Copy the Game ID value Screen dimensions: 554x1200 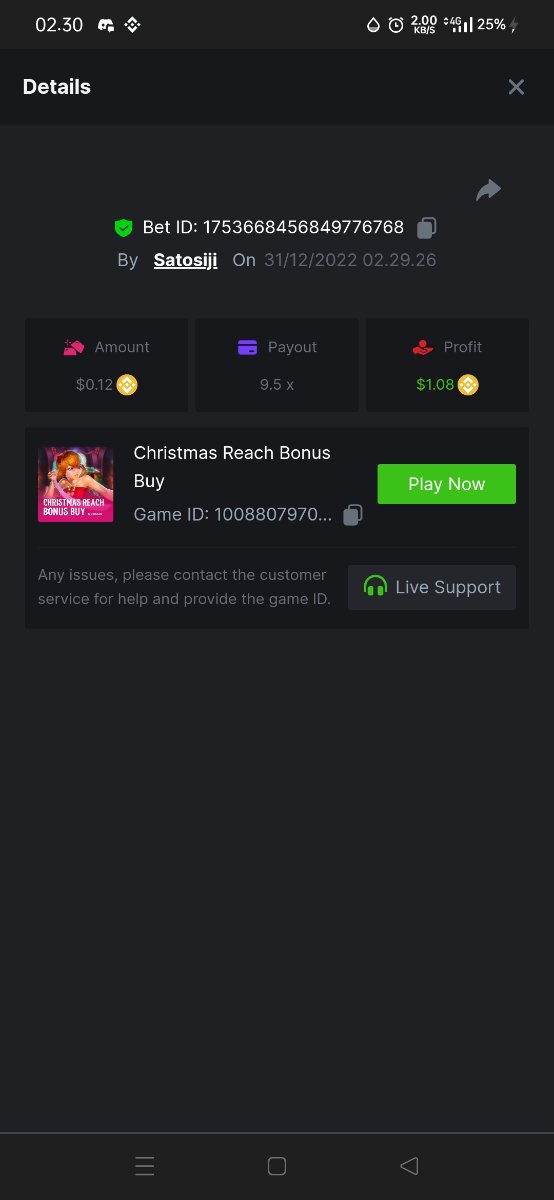pos(352,515)
